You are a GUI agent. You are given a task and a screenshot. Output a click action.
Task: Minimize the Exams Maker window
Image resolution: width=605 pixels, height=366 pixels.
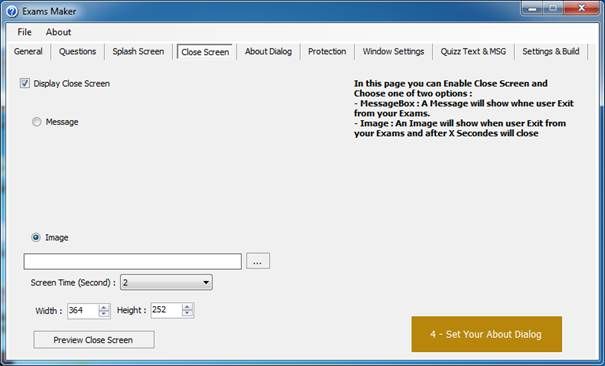pos(533,8)
